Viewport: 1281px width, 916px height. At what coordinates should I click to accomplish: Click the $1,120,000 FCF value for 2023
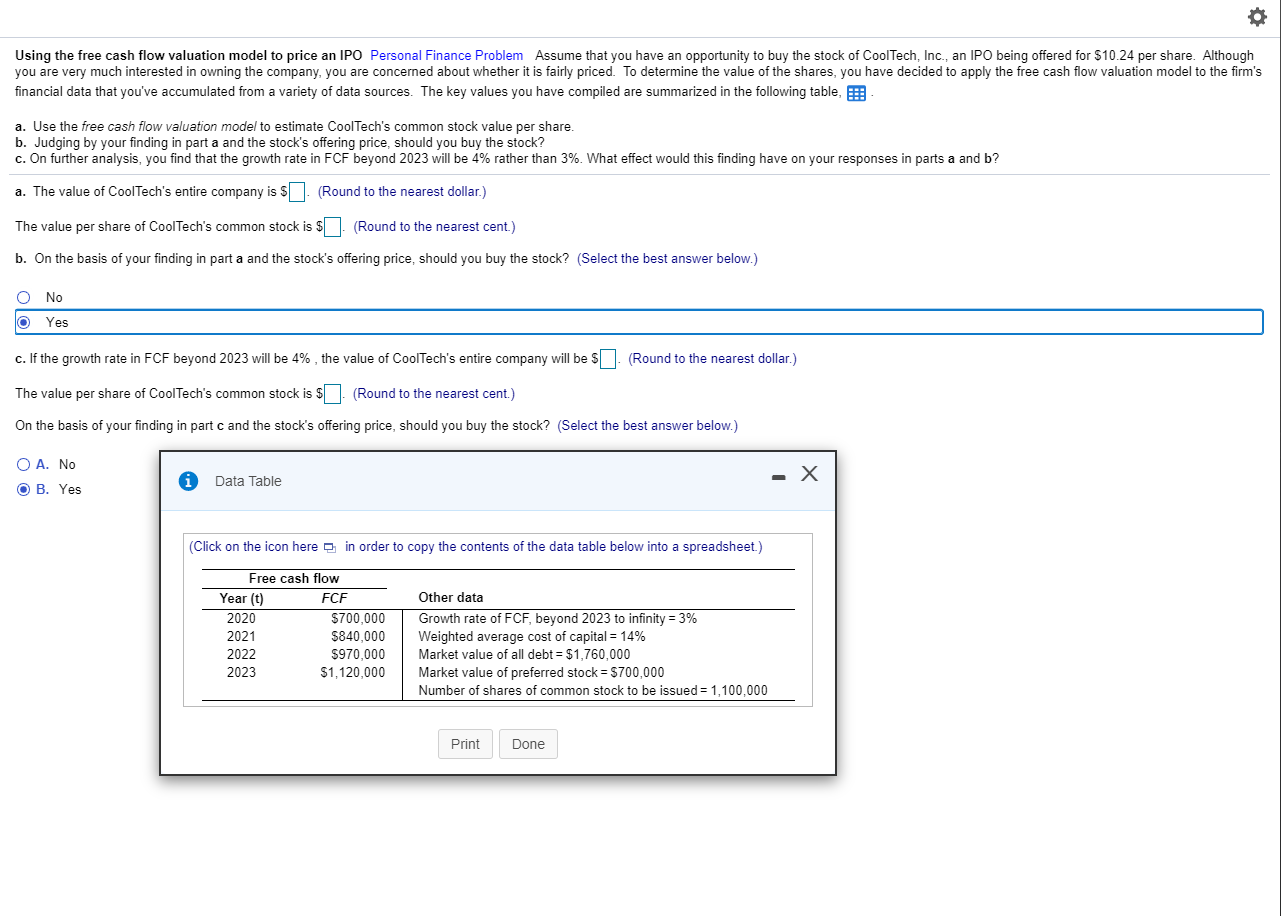point(353,672)
